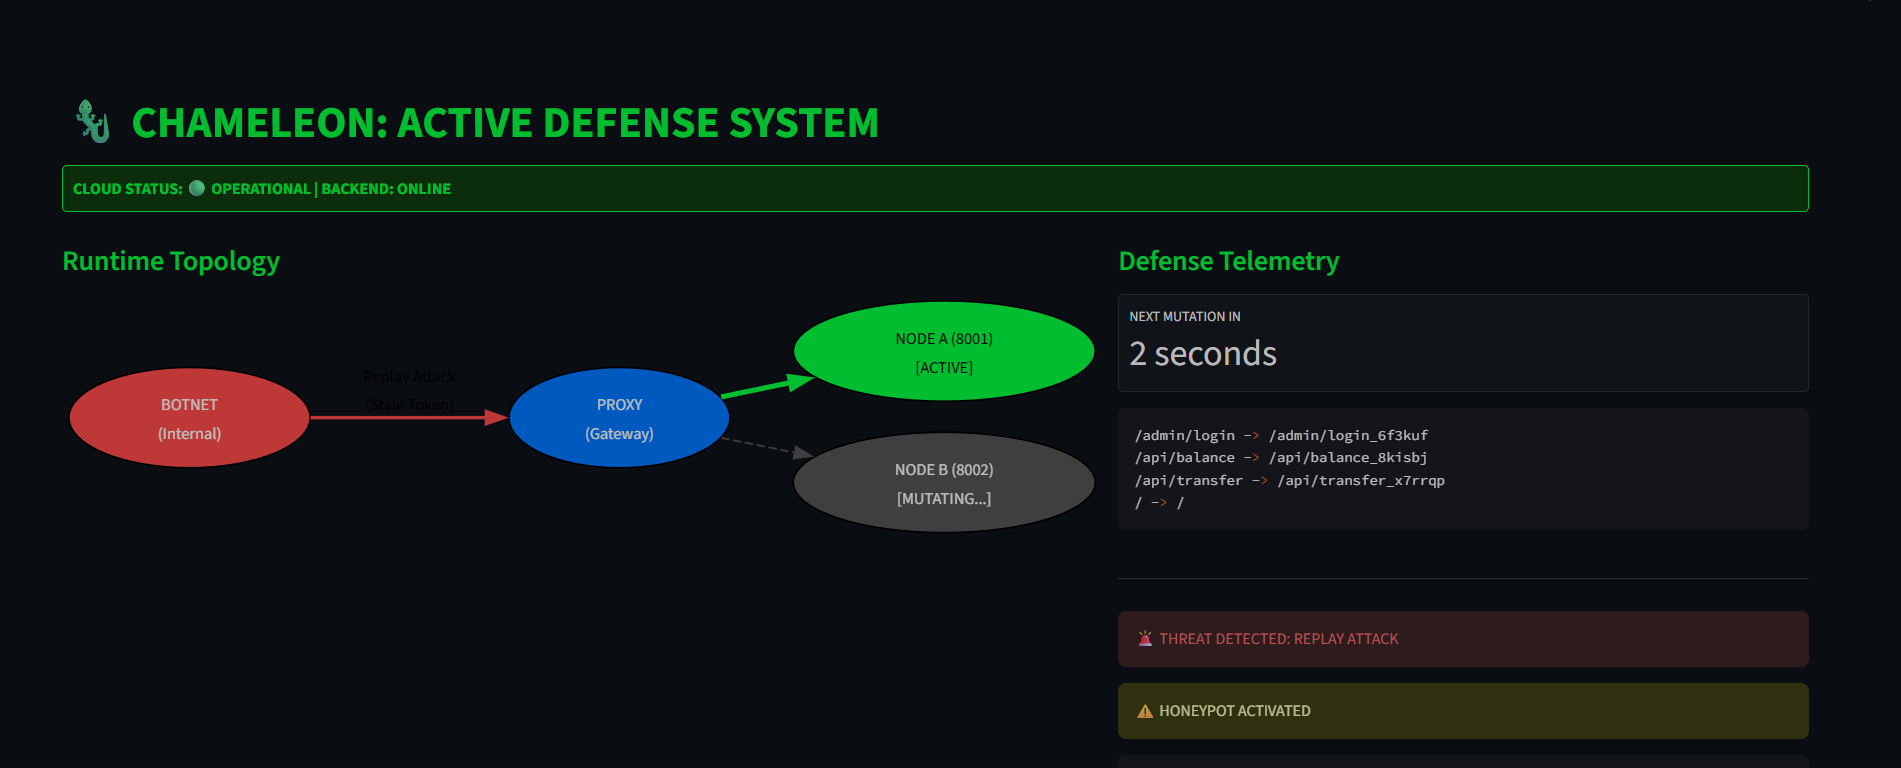Click the green arrow to NODE A
The width and height of the screenshot is (1901, 768).
[768, 386]
